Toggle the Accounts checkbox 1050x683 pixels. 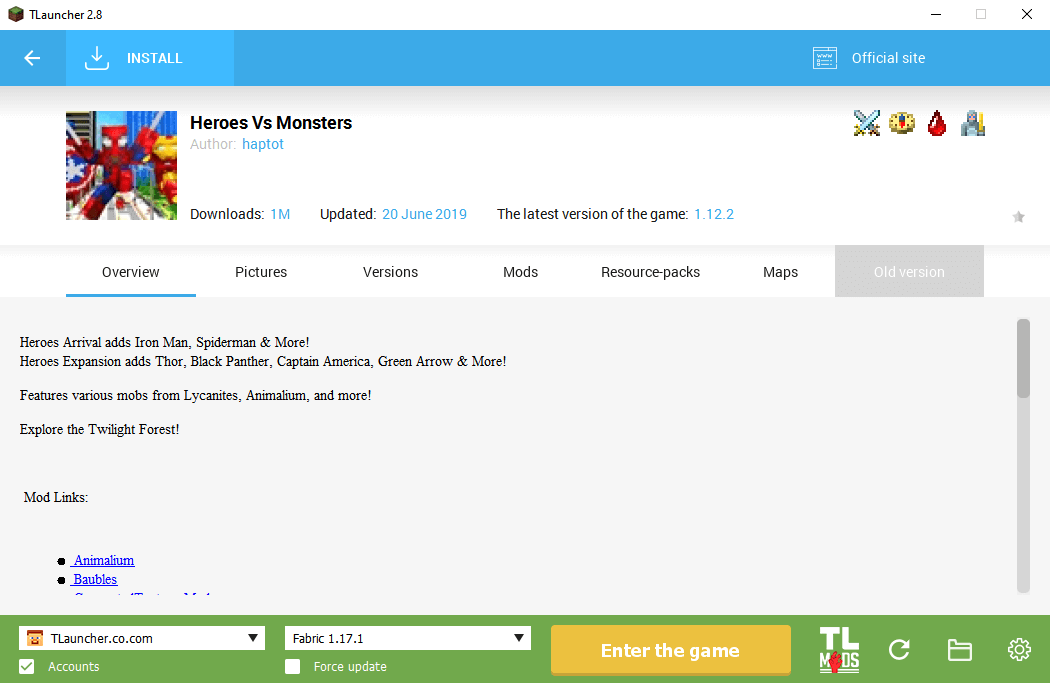pos(27,666)
